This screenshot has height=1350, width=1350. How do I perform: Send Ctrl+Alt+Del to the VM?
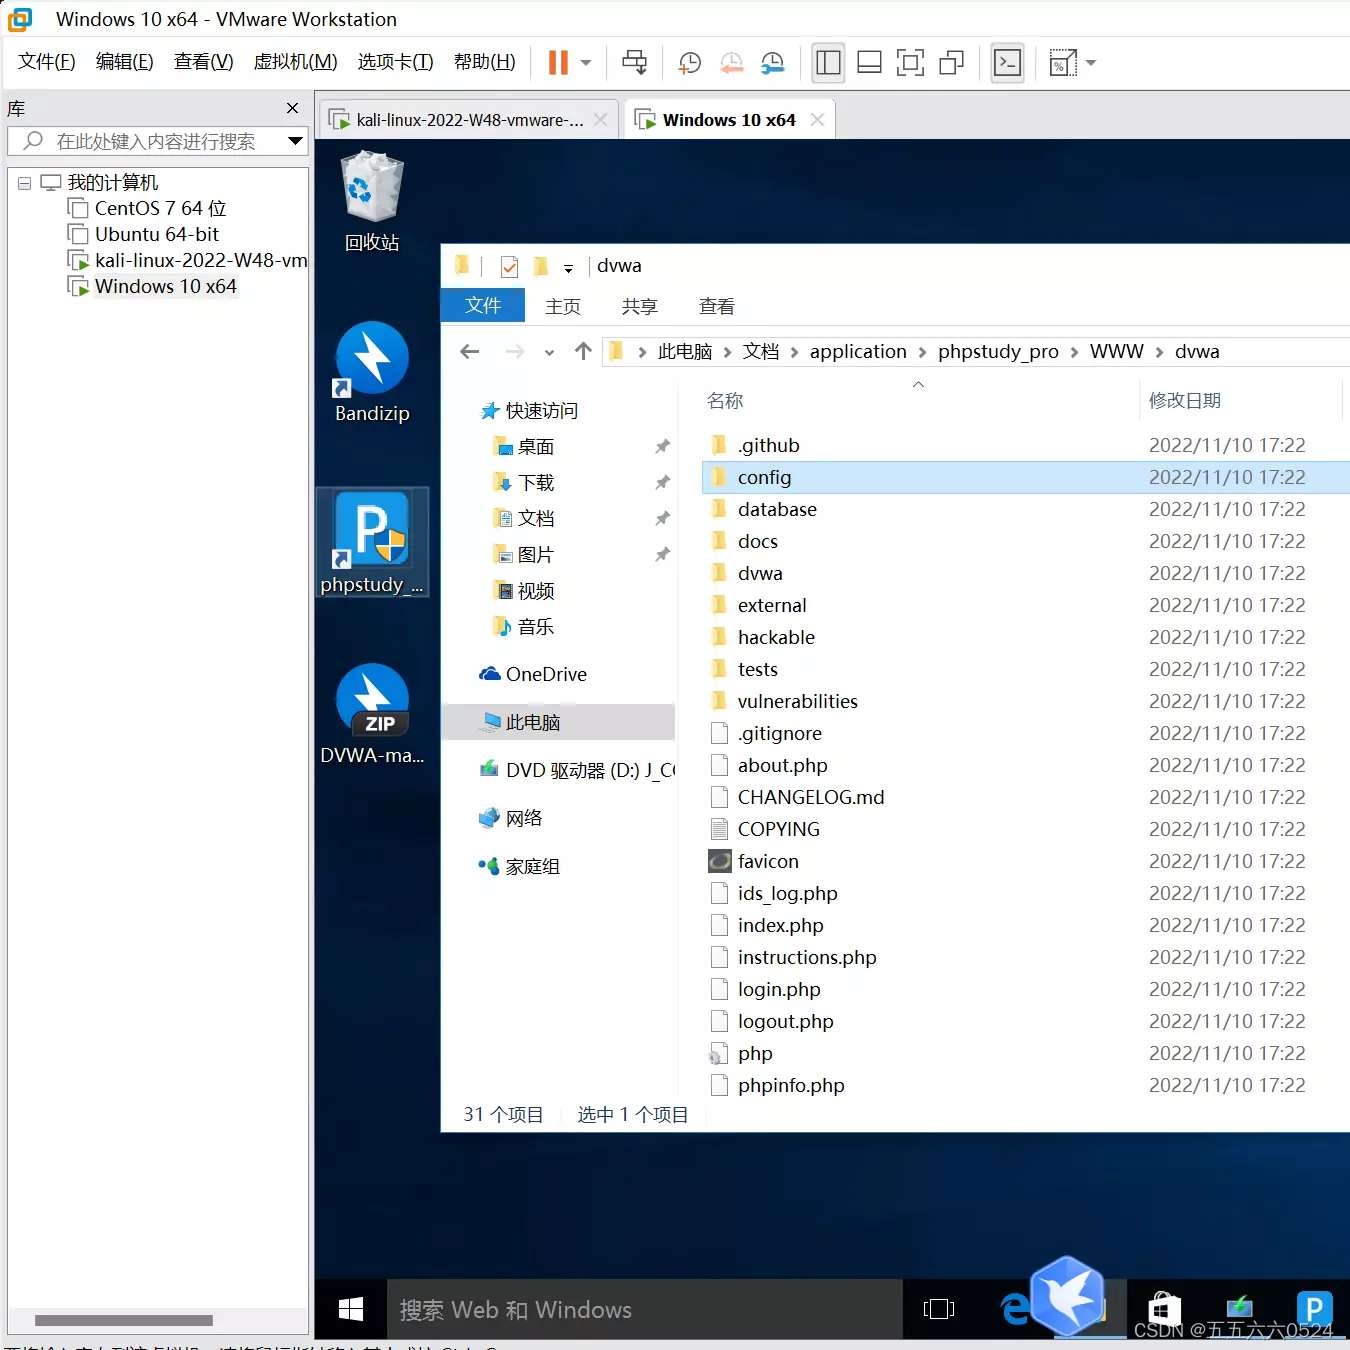pos(635,63)
